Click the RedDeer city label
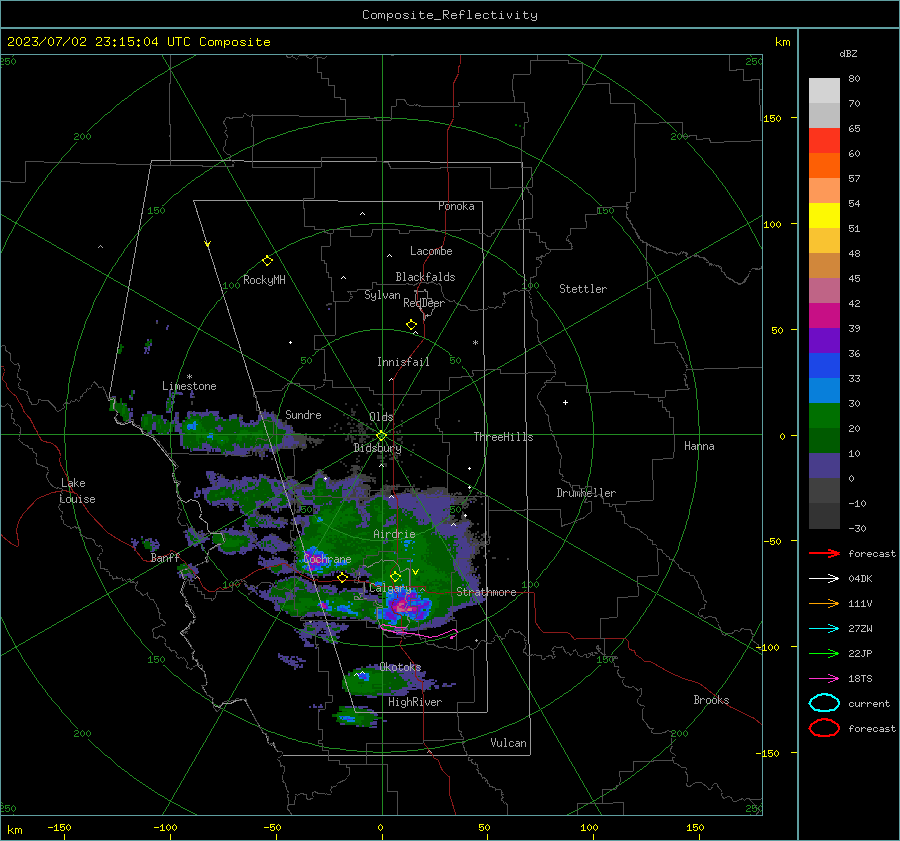Viewport: 900px width, 841px height. point(424,303)
